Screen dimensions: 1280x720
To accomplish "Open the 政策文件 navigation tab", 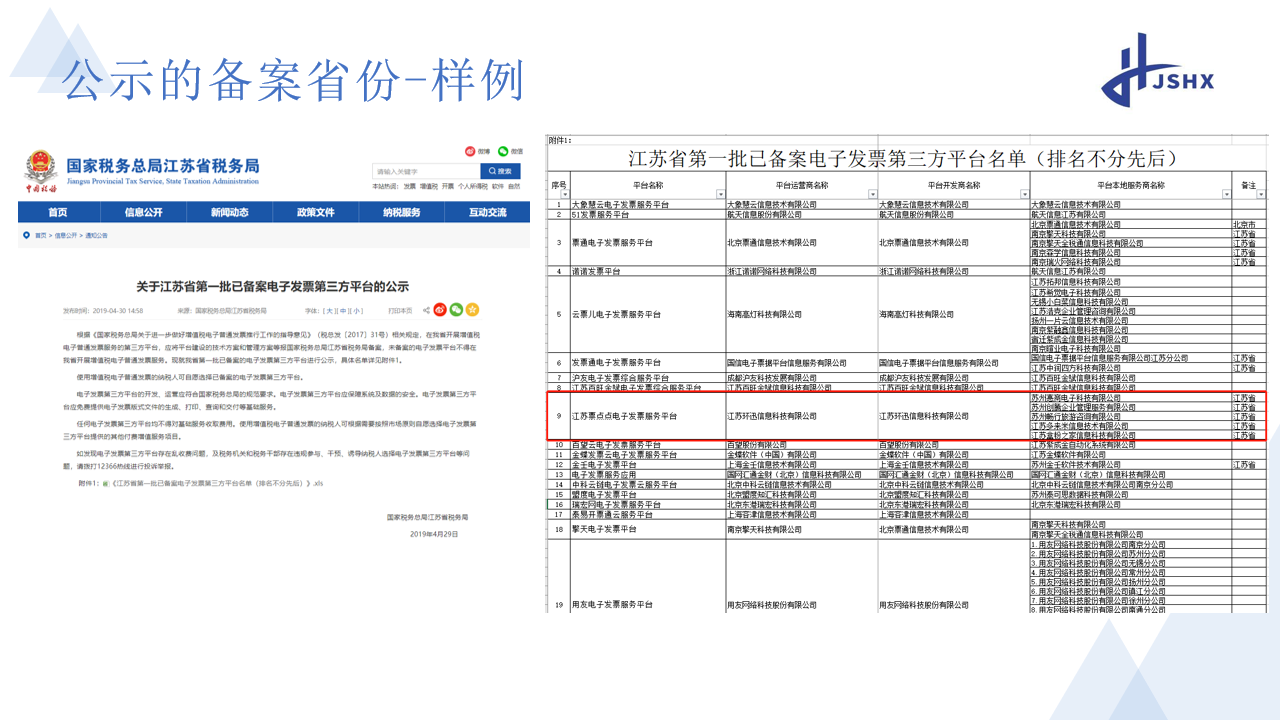I will (x=316, y=212).
